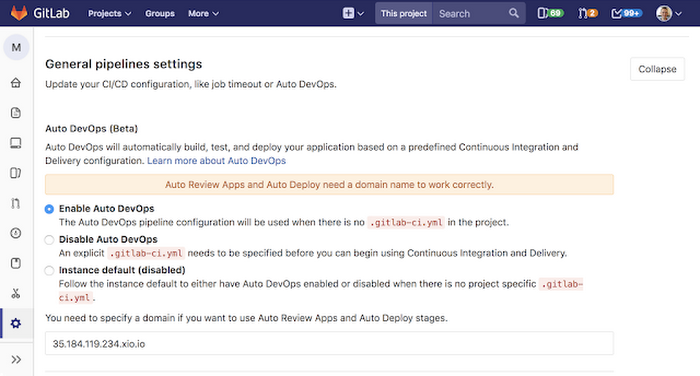
Task: Open the Groups menu item
Action: (x=160, y=13)
